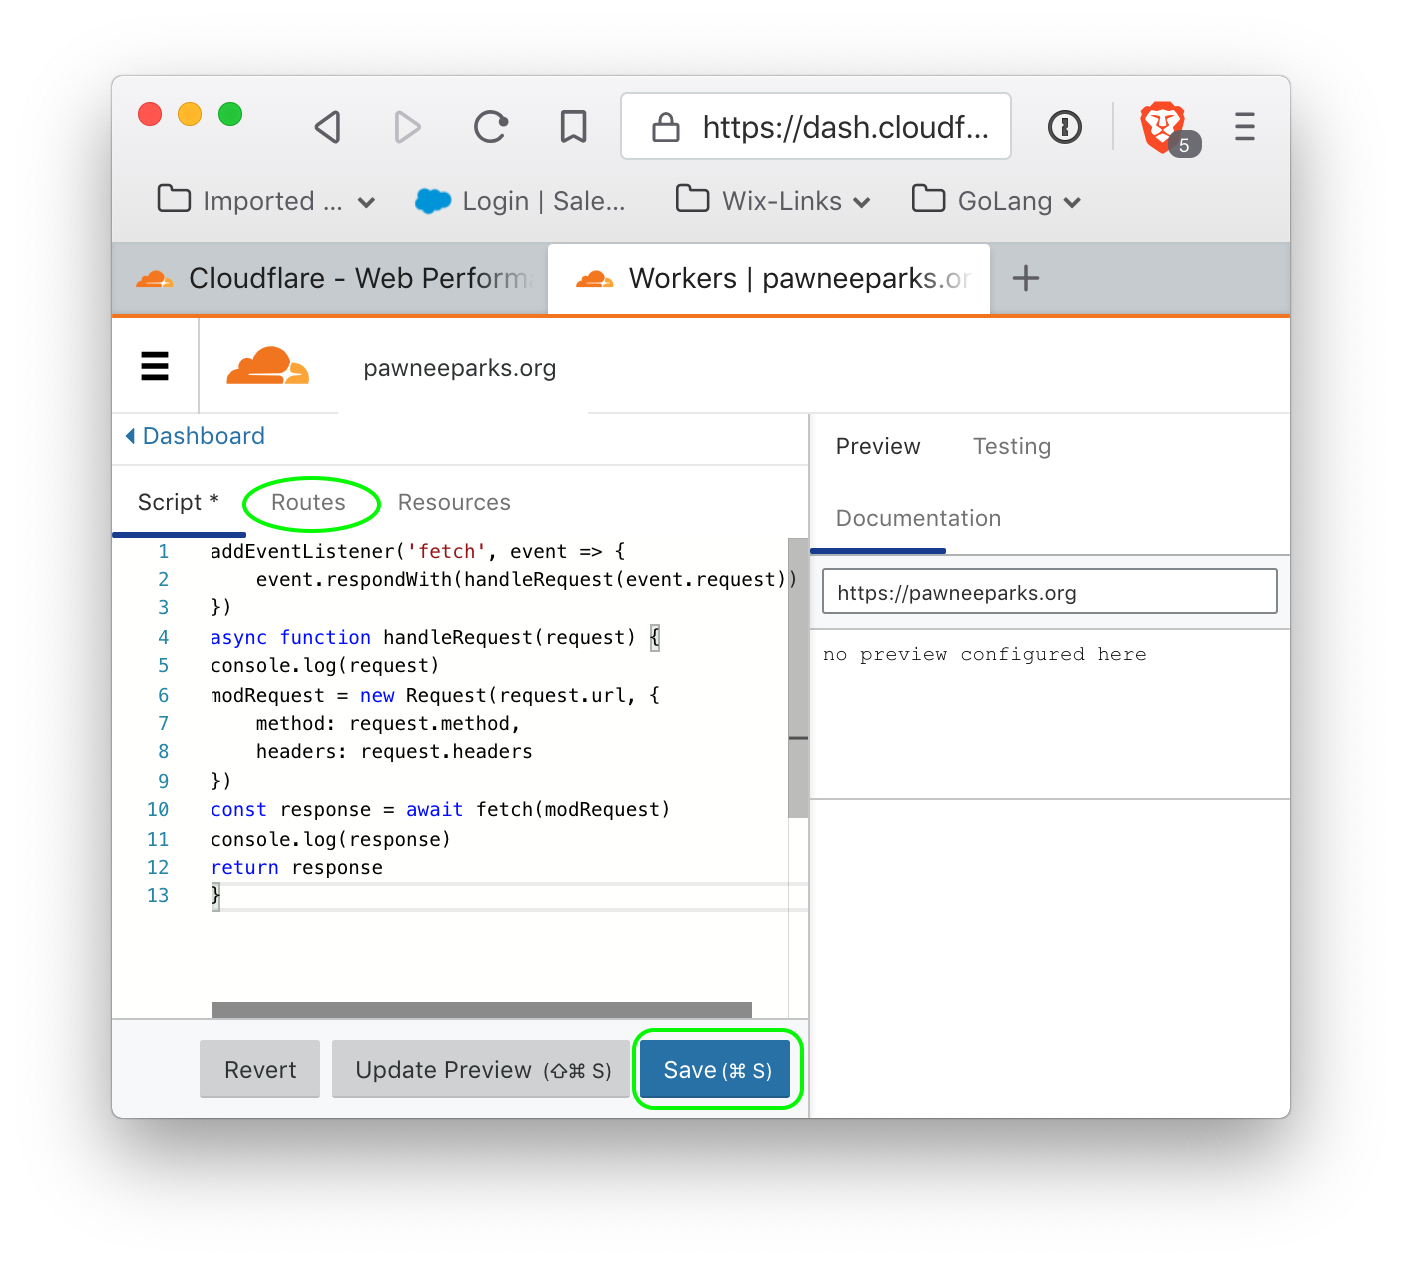Click the preview URL field https://pawneeparks.org

coord(1049,592)
